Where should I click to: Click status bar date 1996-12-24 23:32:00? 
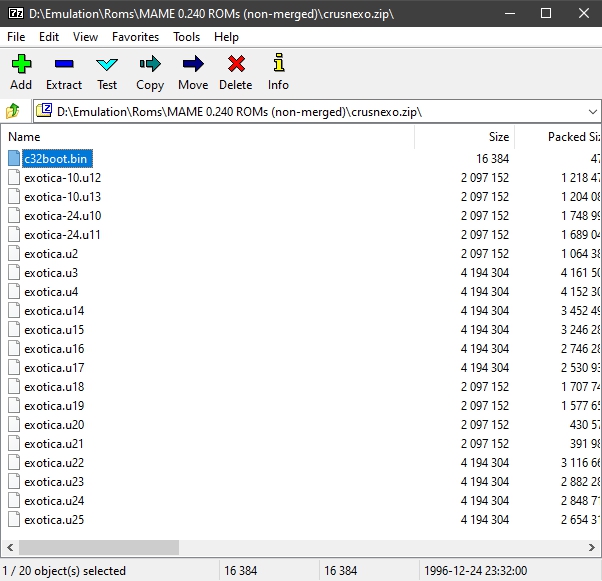click(475, 571)
